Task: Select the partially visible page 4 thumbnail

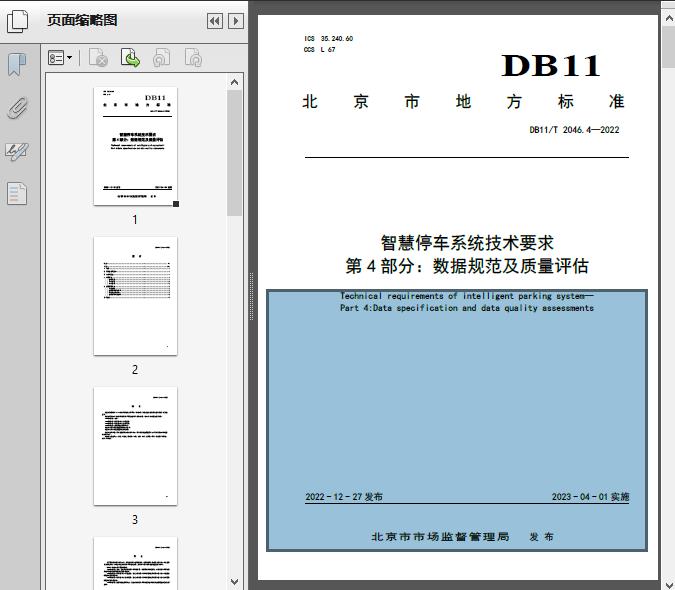Action: tap(135, 563)
